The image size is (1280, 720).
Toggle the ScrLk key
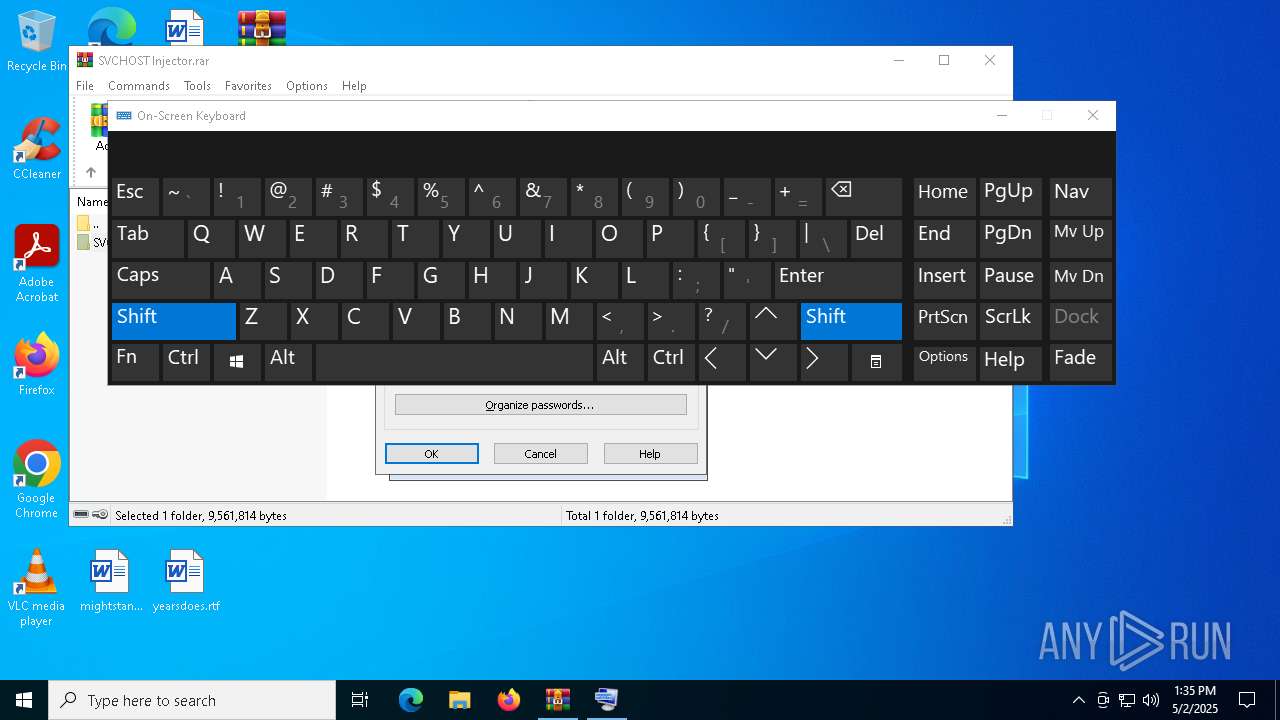1011,321
